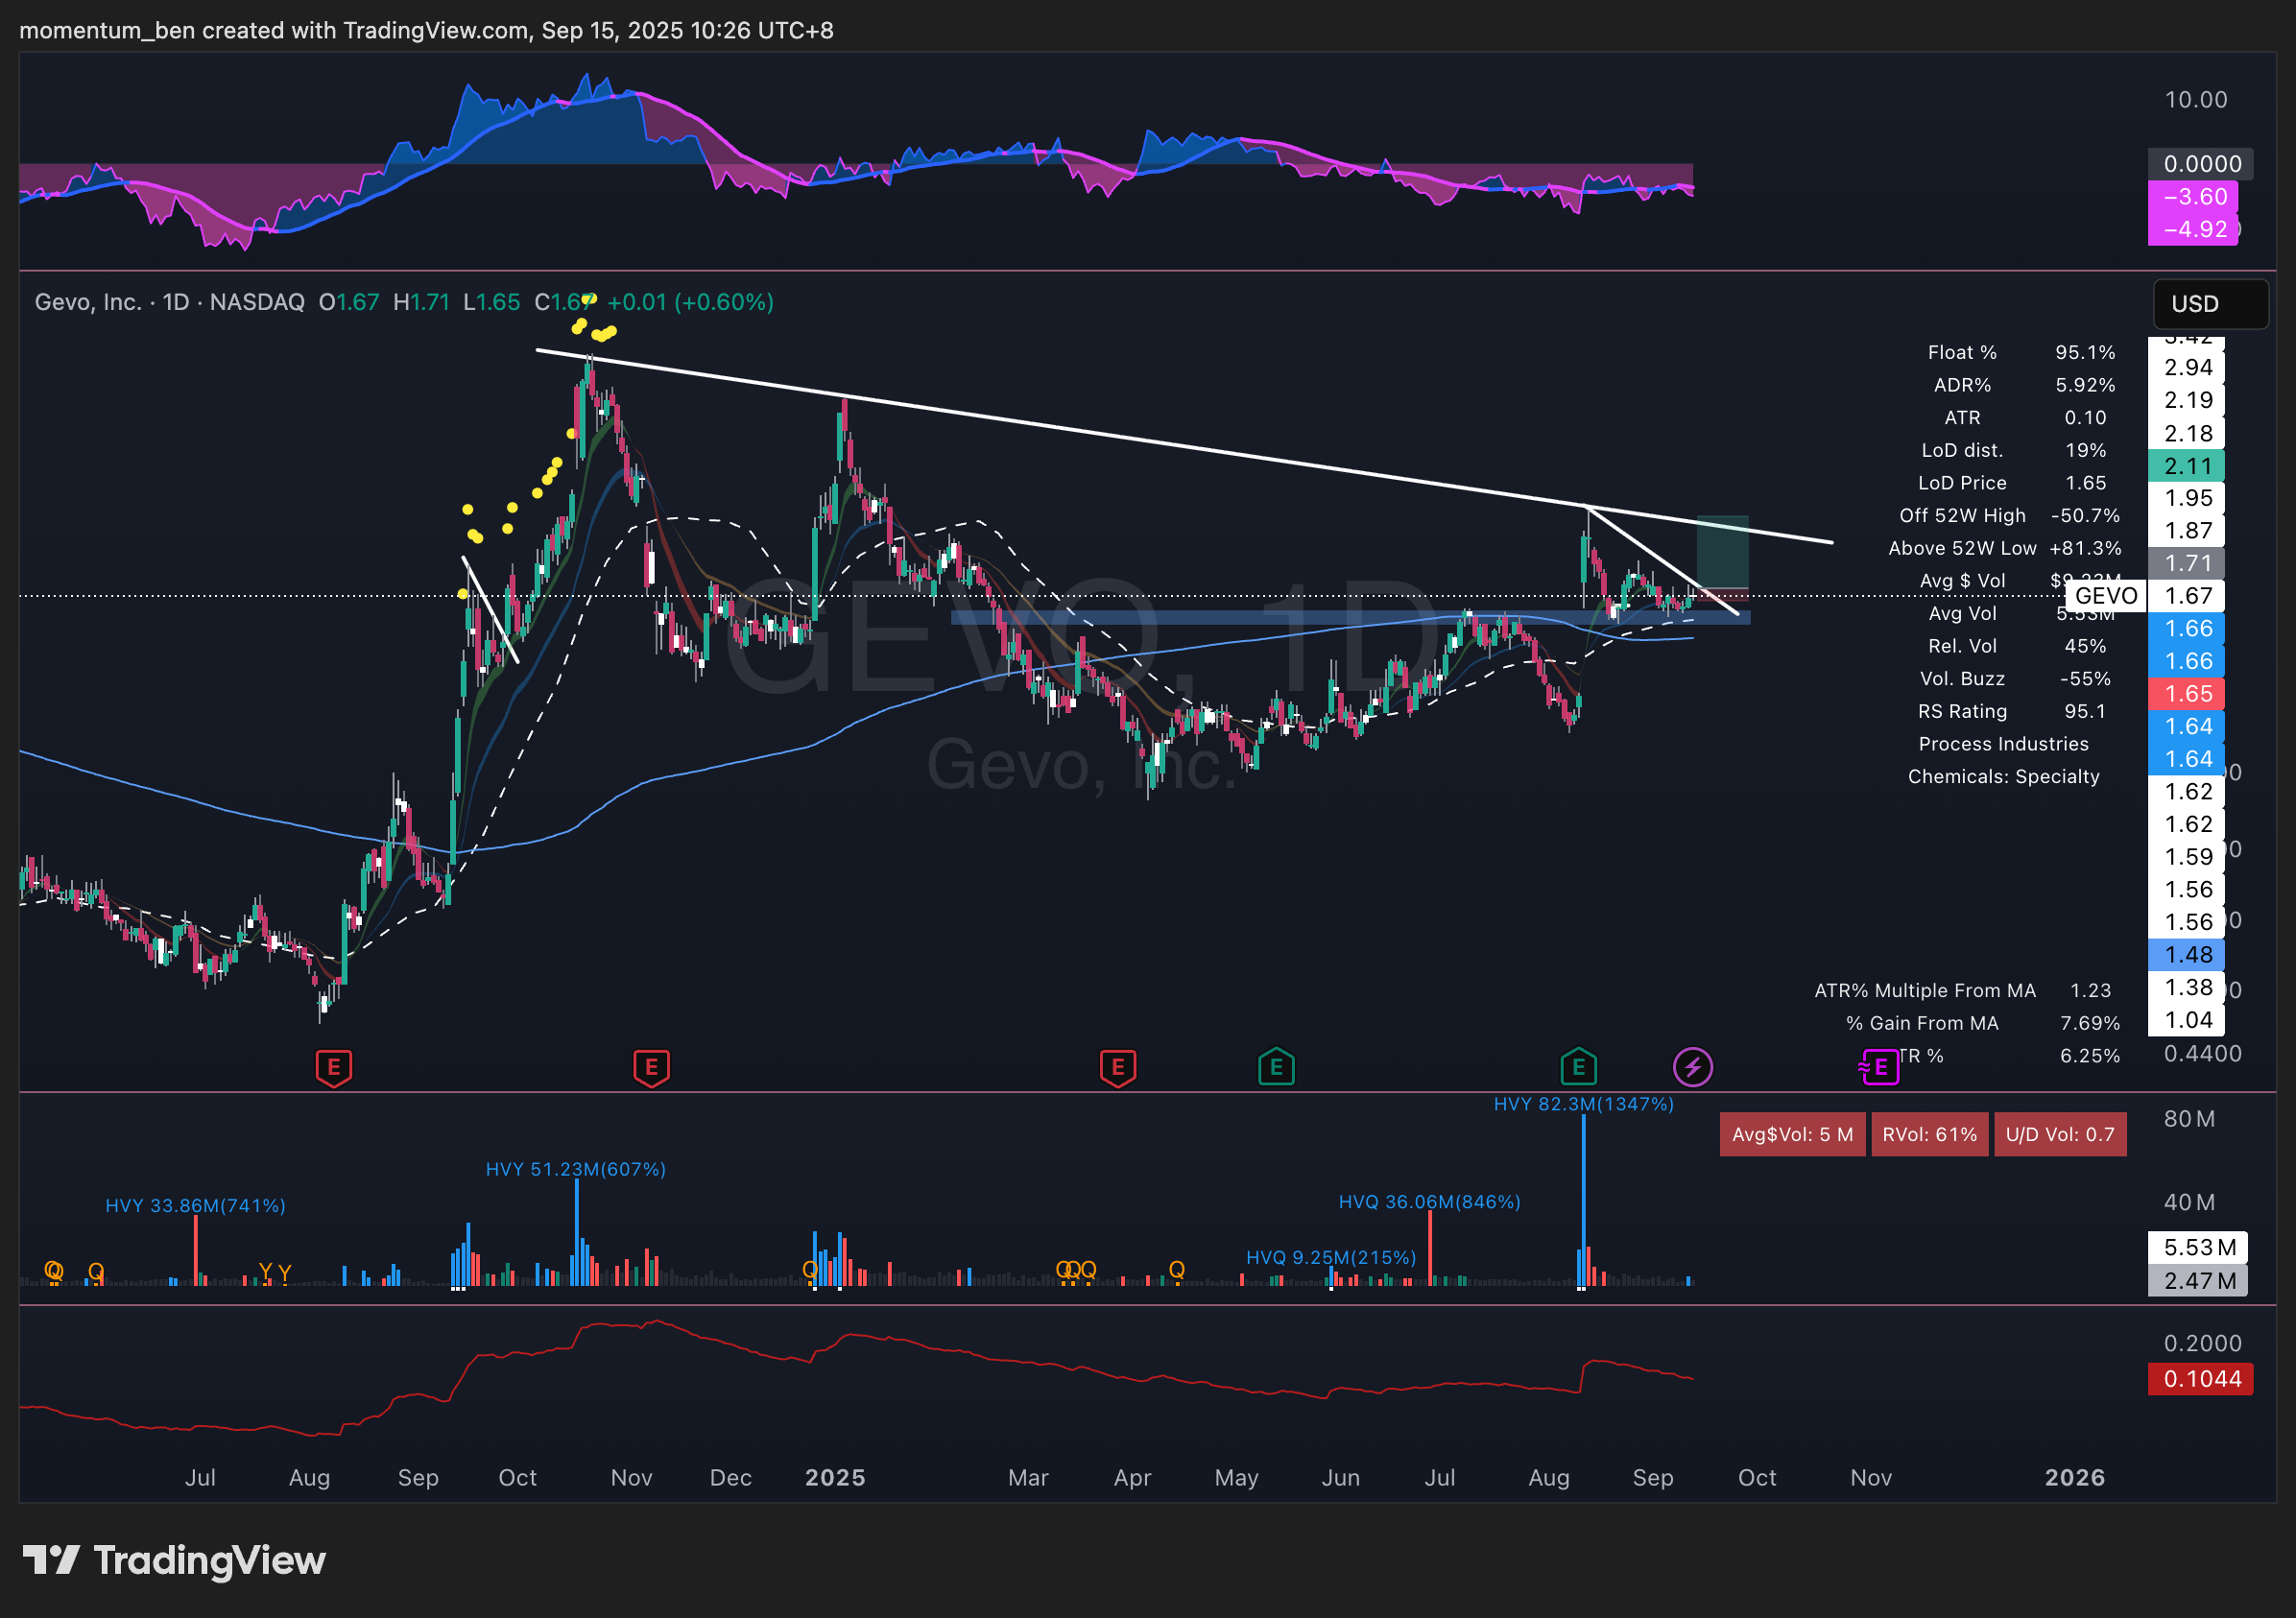Viewport: 2296px width, 1618px height.
Task: Click the 2025 label on the time axis
Action: tap(835, 1477)
